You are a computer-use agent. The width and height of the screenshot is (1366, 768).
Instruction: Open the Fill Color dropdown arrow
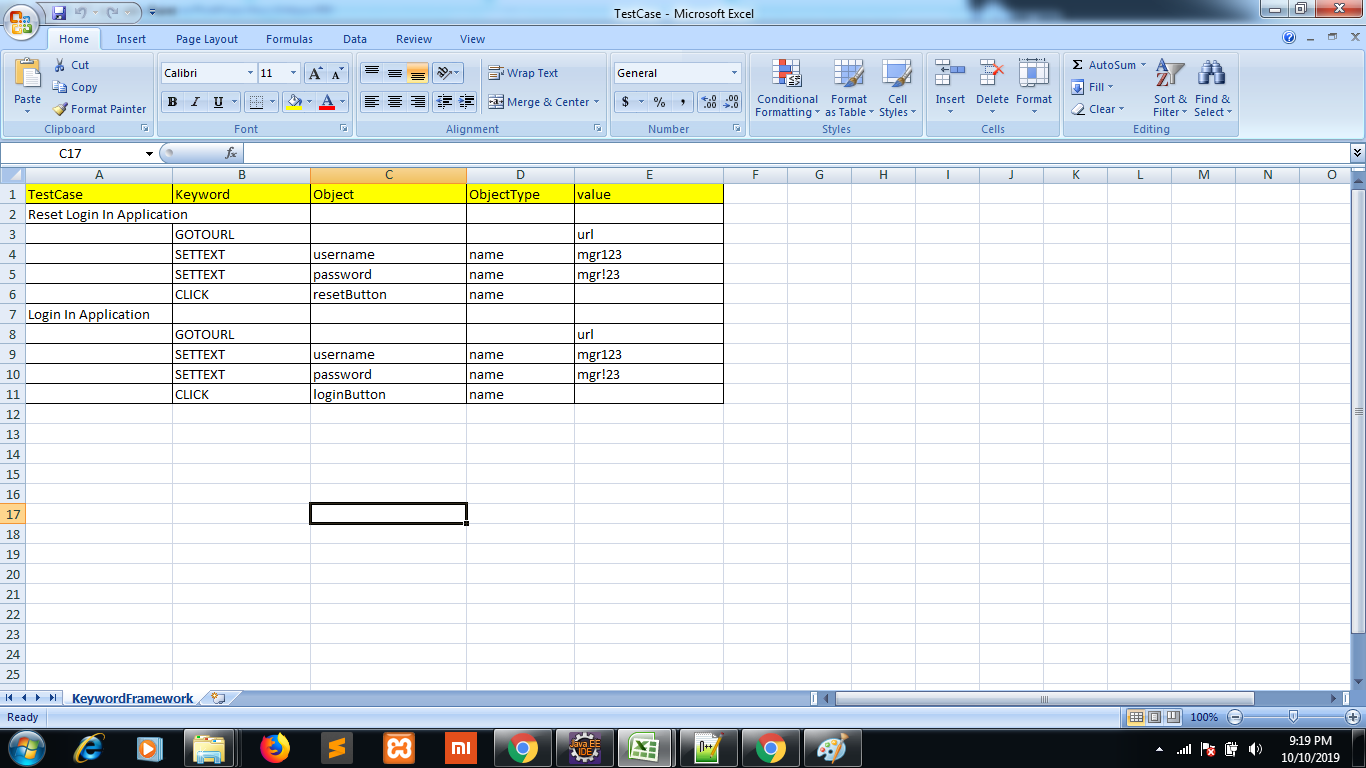point(310,101)
